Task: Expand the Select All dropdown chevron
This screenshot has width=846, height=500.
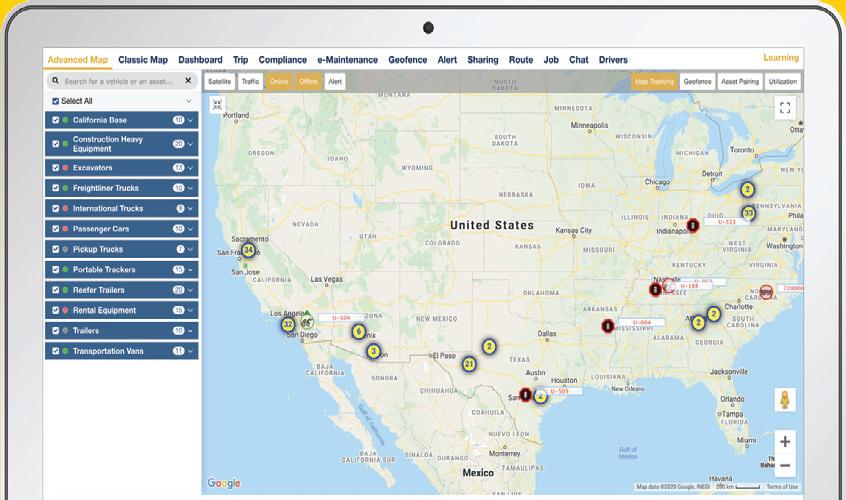Action: click(x=189, y=101)
